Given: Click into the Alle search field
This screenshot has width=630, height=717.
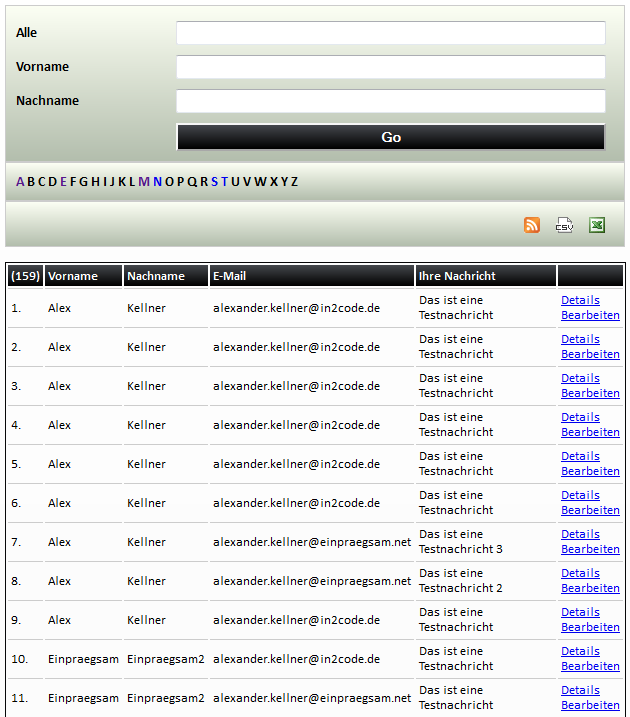Looking at the screenshot, I should click(x=390, y=33).
